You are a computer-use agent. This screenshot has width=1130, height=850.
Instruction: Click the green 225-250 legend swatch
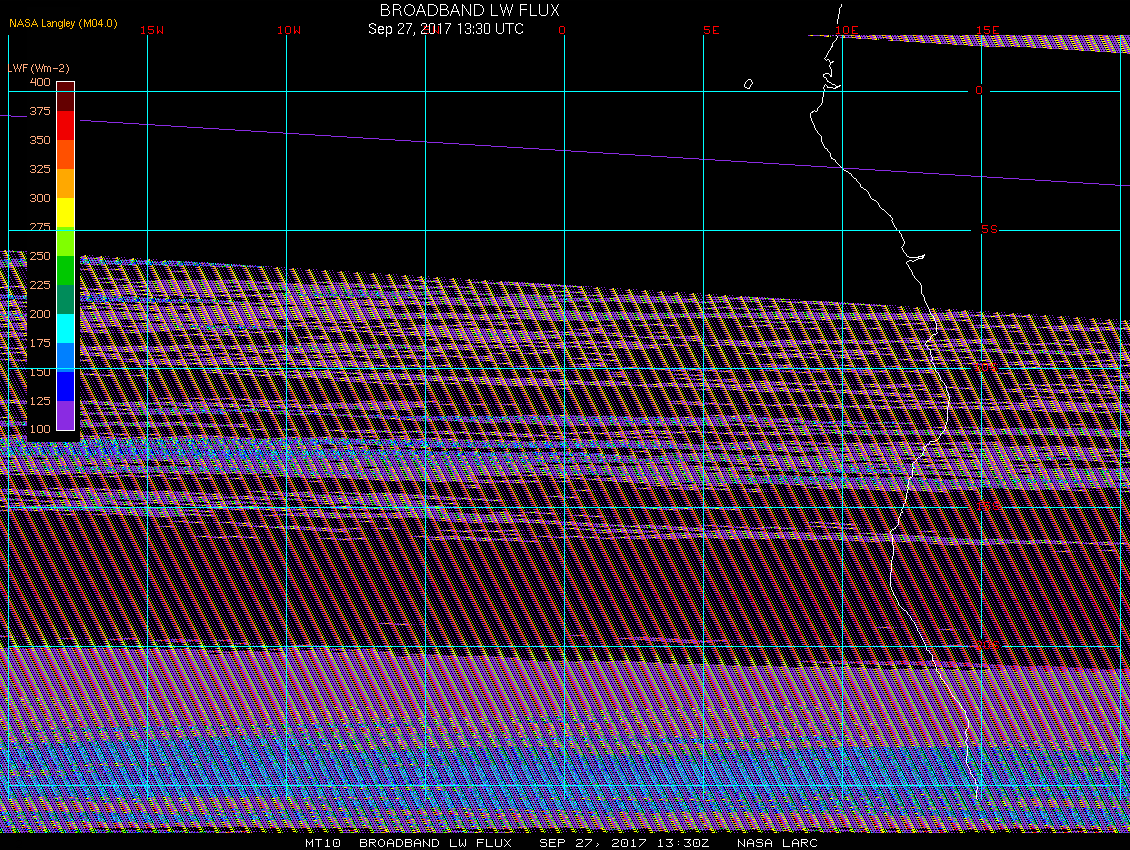pos(66,270)
